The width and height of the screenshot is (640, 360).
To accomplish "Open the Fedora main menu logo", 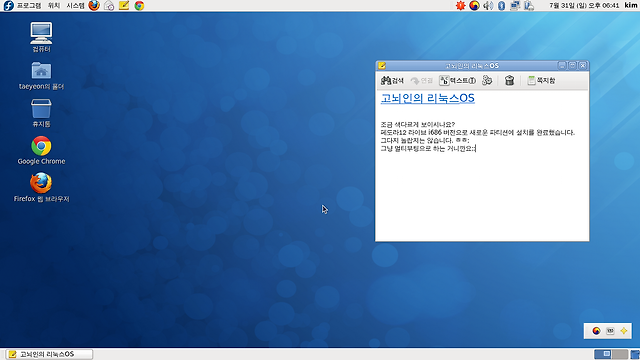I will 8,6.
